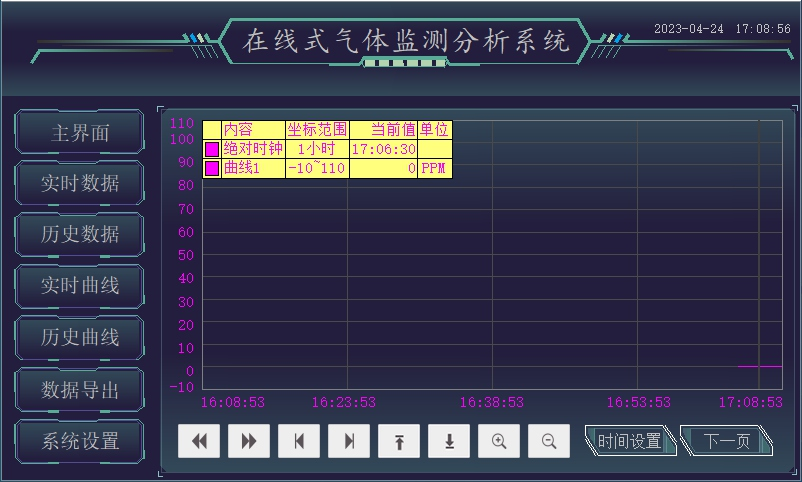Select 历史曲线 in the sidebar
802x482 pixels.
tap(80, 337)
